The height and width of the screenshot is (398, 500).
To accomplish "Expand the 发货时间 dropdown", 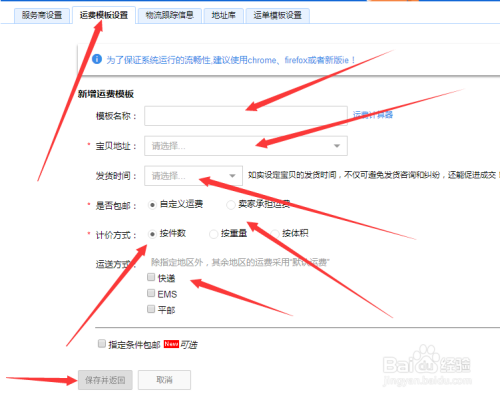I will 193,176.
